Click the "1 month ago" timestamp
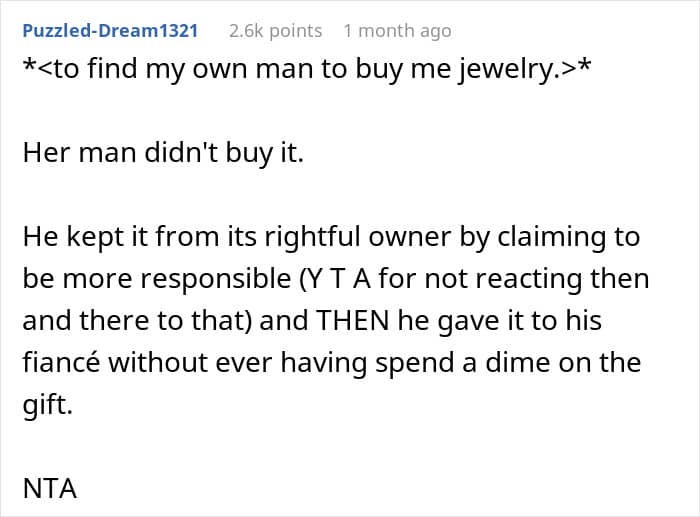This screenshot has width=700, height=517. pyautogui.click(x=397, y=31)
